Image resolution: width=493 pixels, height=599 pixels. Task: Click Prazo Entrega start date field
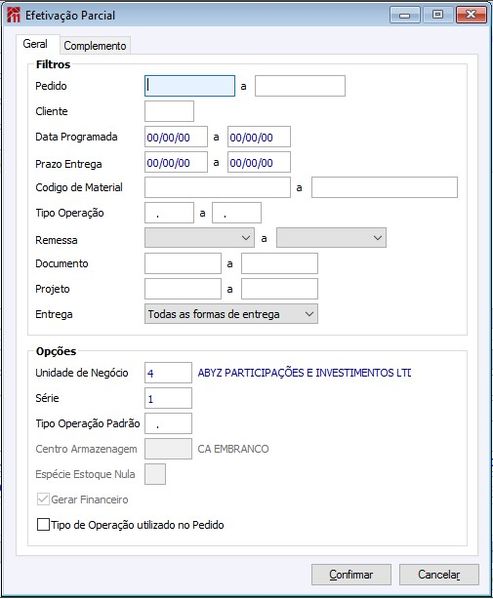[x=176, y=162]
